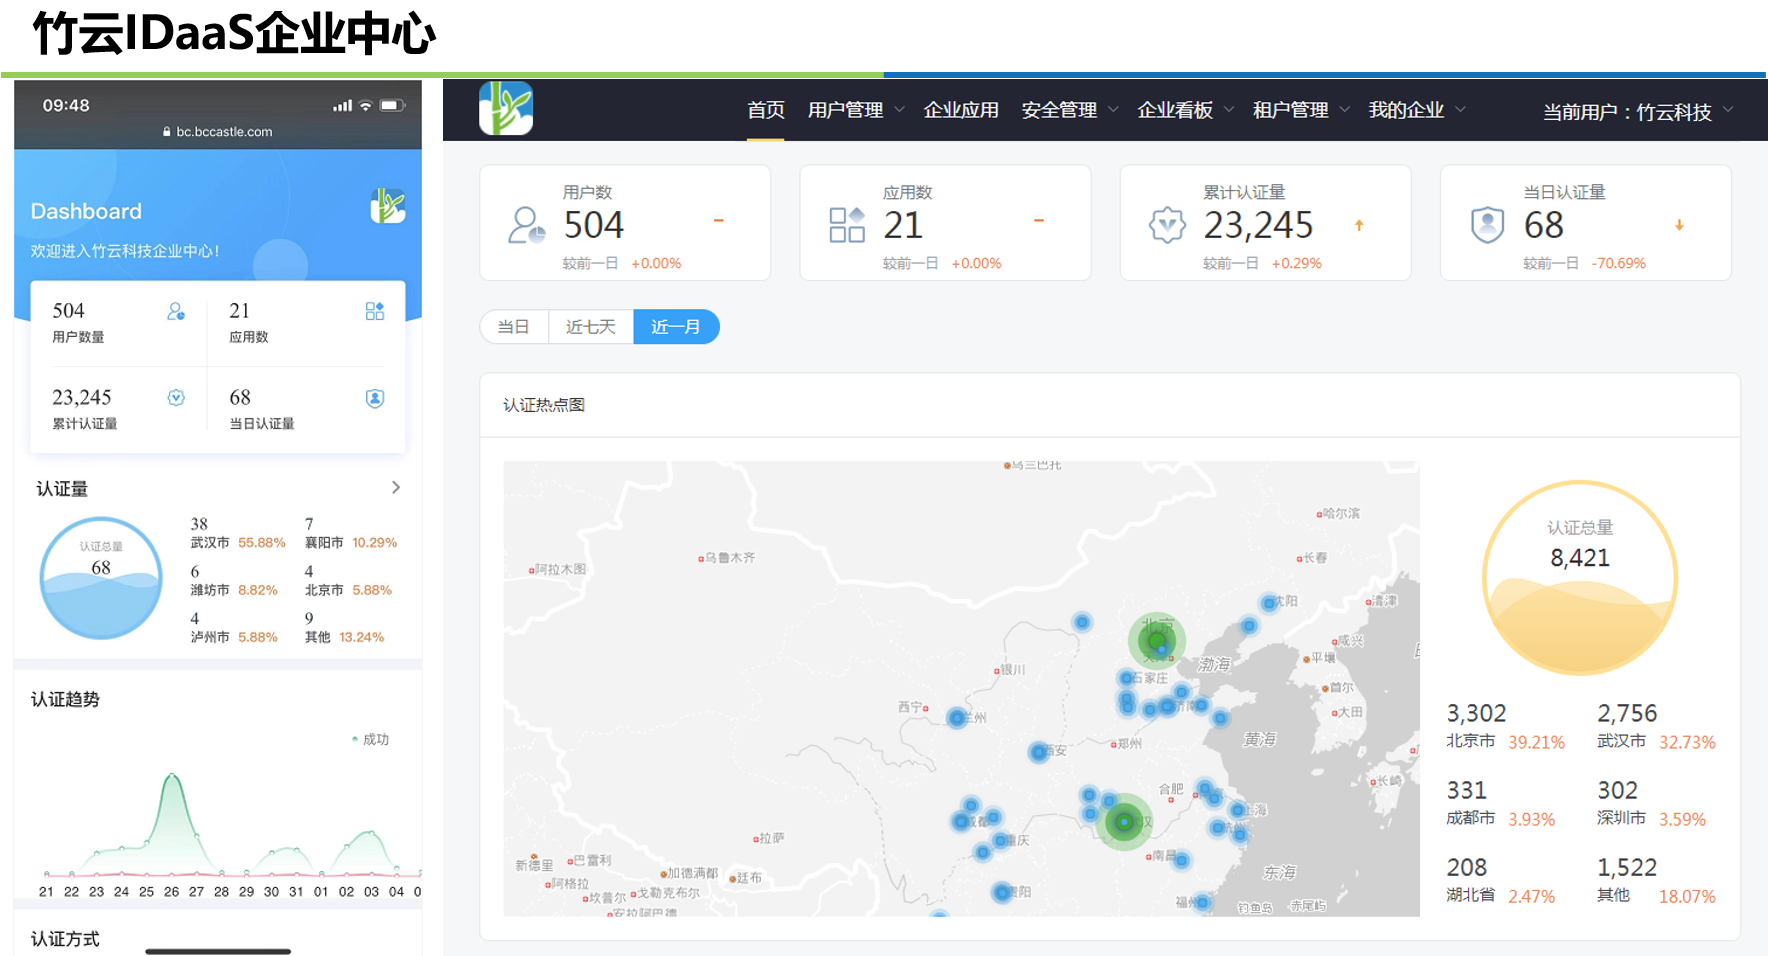This screenshot has height=956, width=1768.
Task: Tap the user icon in mobile 用户数量 card
Action: coord(176,311)
